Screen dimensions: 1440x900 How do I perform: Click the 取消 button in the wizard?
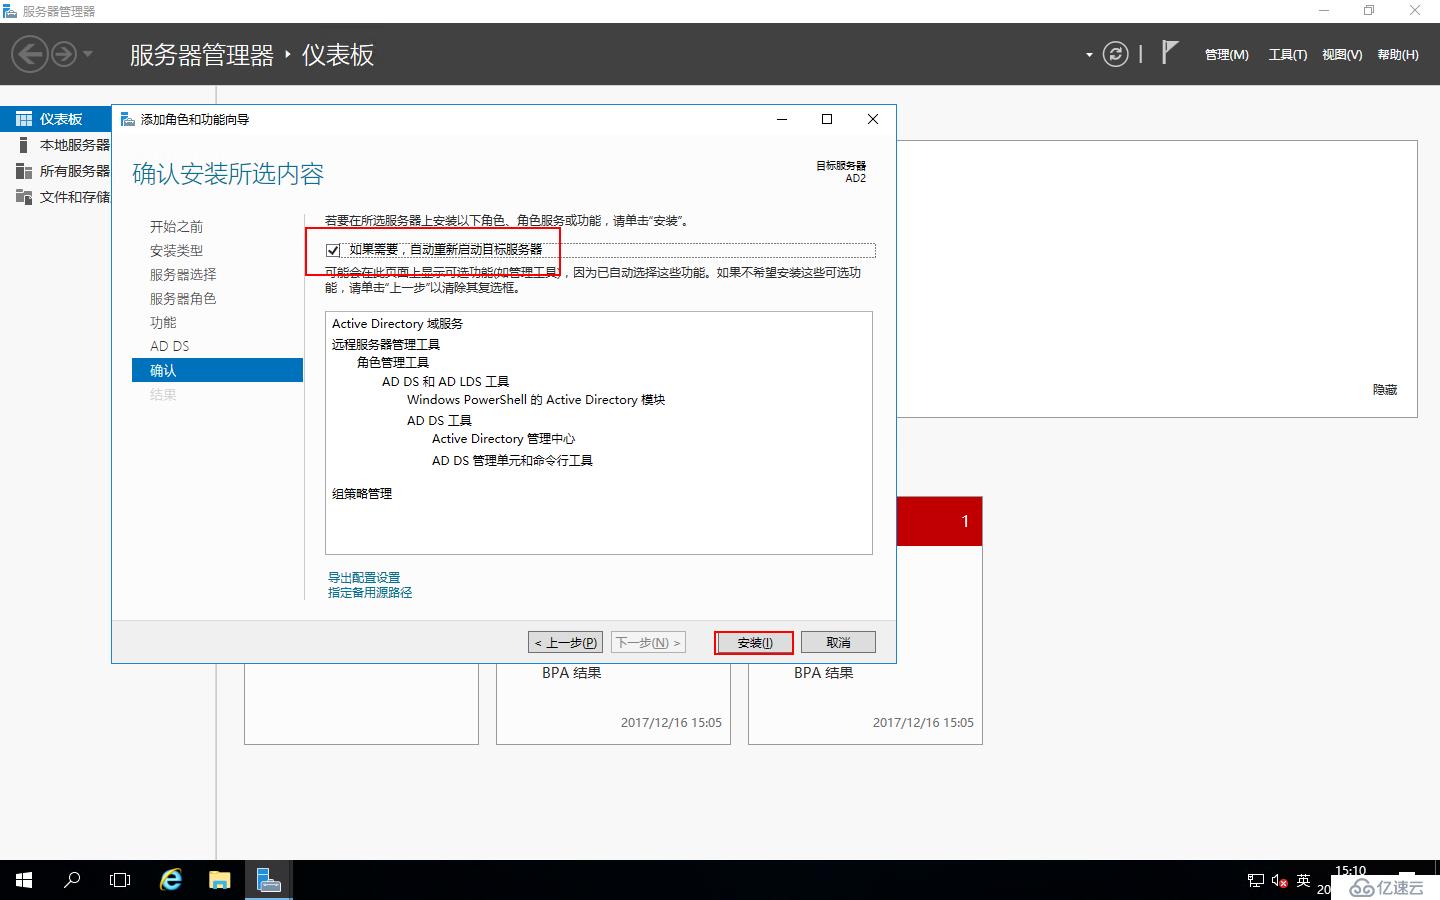[x=838, y=642]
